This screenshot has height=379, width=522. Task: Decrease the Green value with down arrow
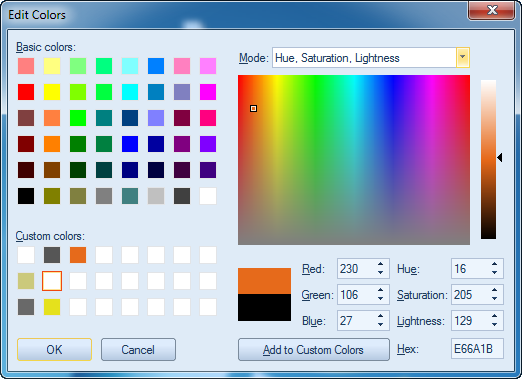tap(381, 299)
